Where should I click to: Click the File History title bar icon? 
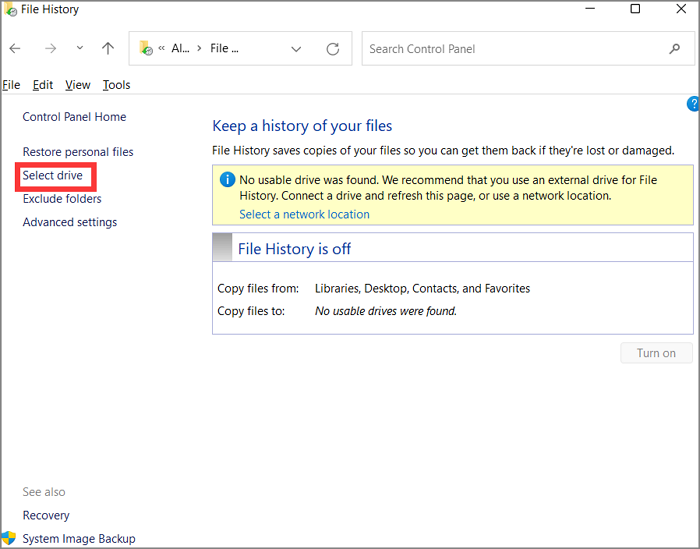pos(10,10)
